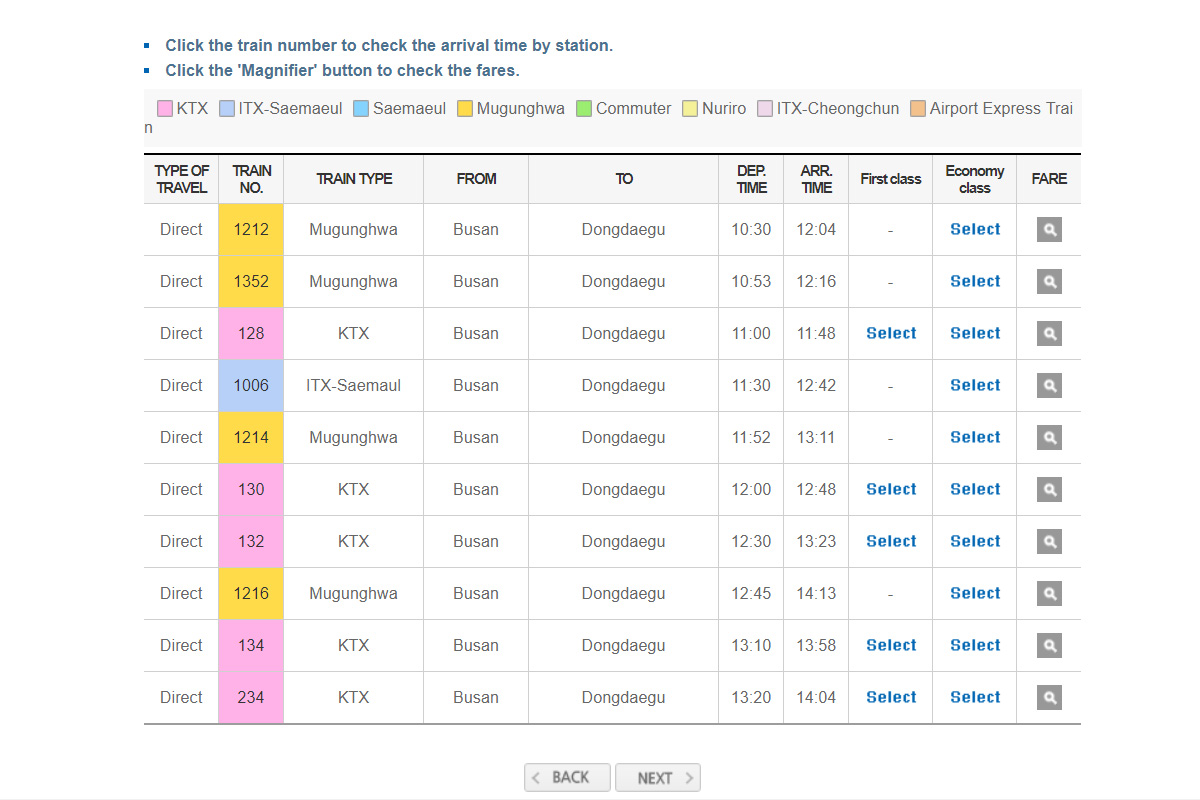Open fare magnifier for KTX 130
Screen dimensions: 1200x800
[x=1049, y=490]
